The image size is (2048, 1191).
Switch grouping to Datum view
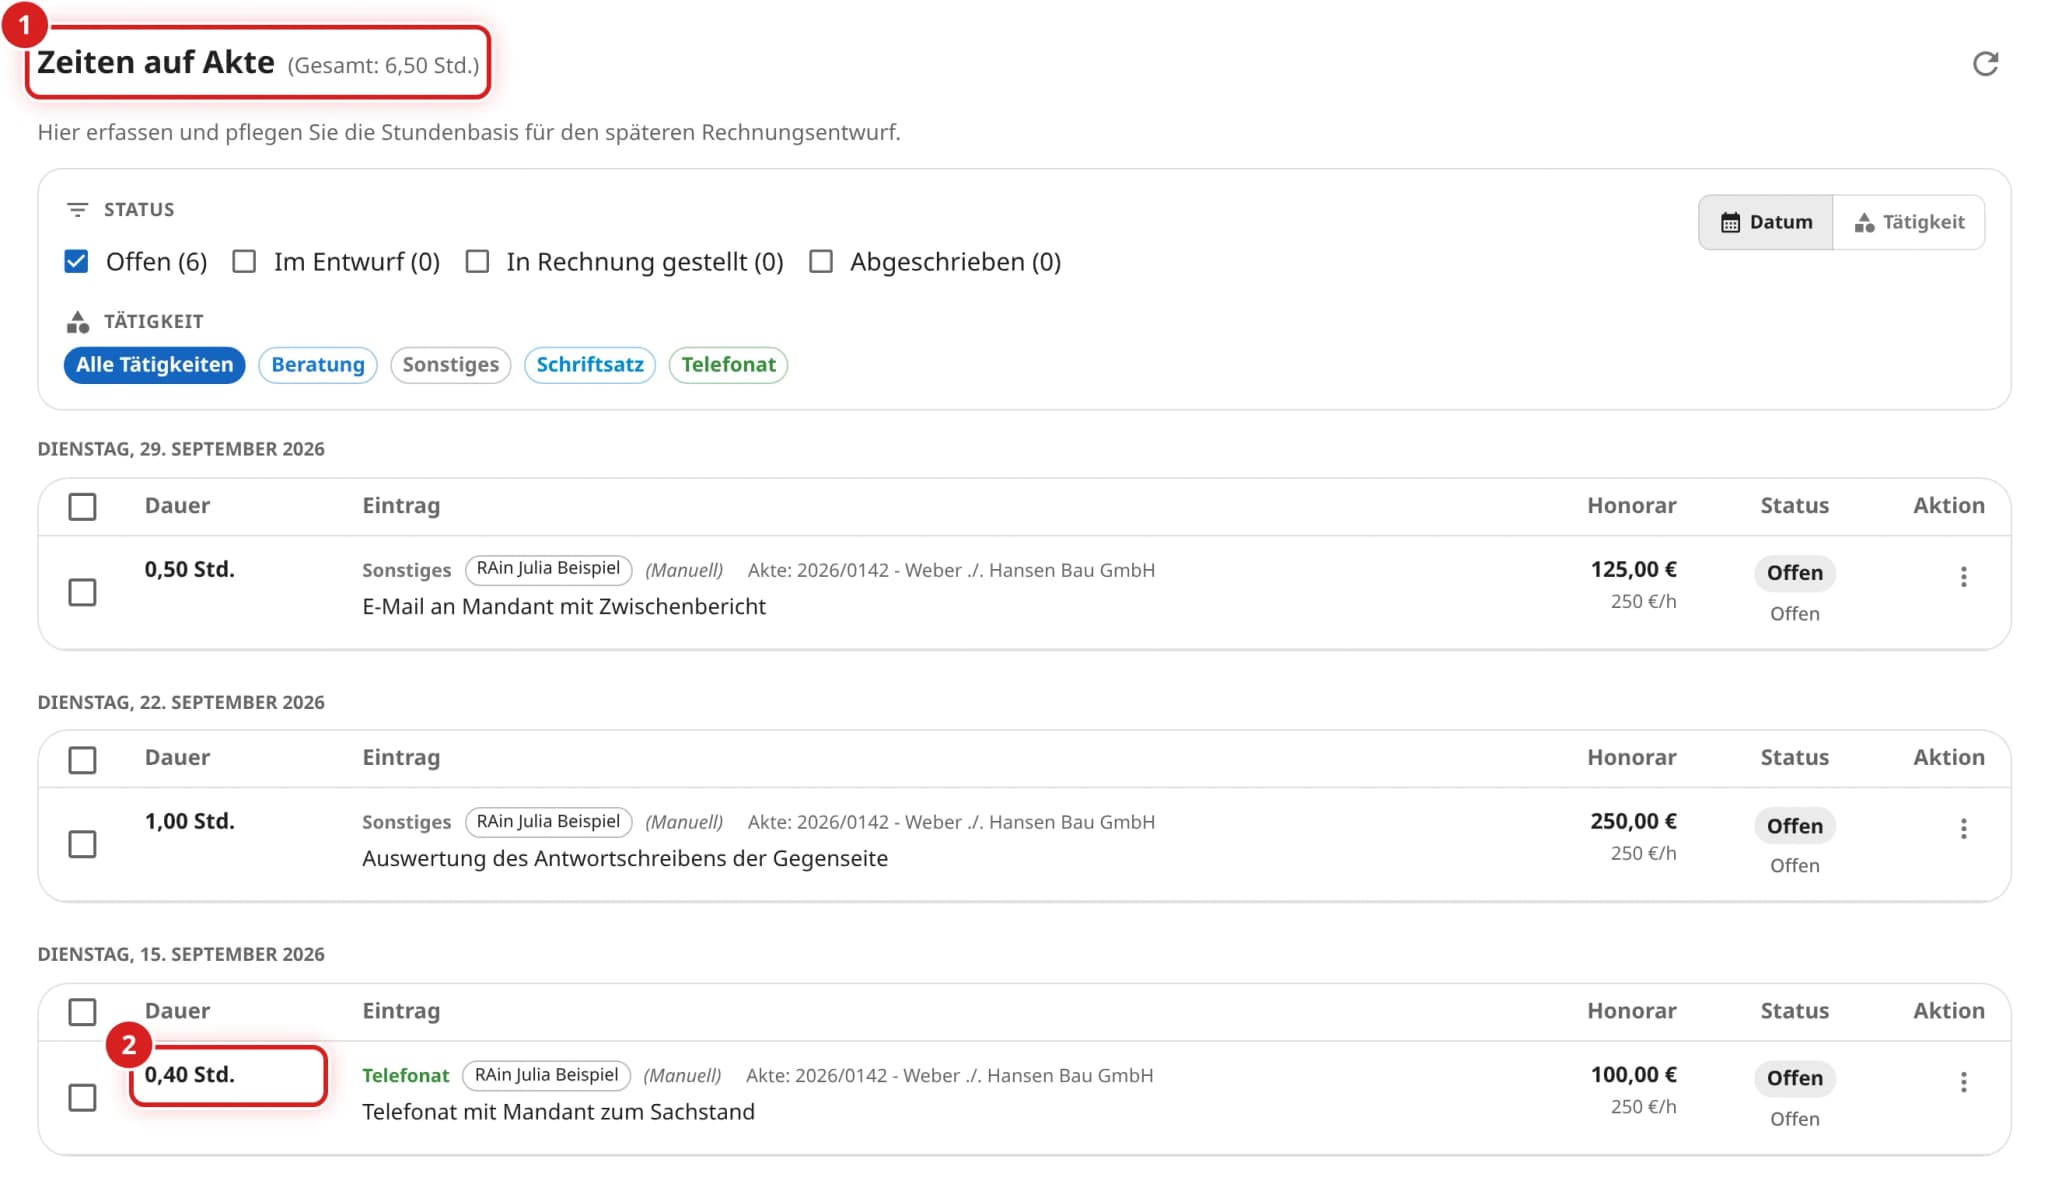click(1766, 222)
